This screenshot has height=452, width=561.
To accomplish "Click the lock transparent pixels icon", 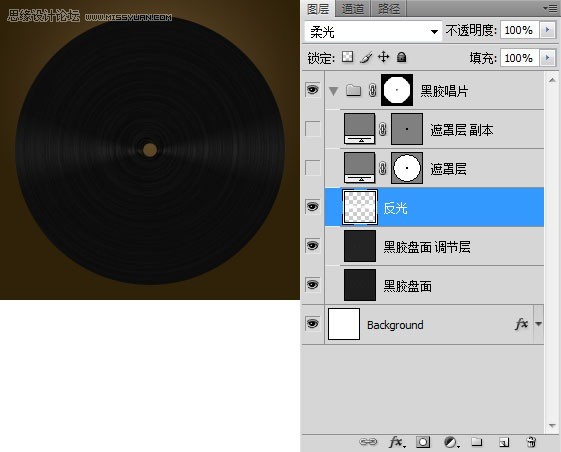I will point(347,57).
